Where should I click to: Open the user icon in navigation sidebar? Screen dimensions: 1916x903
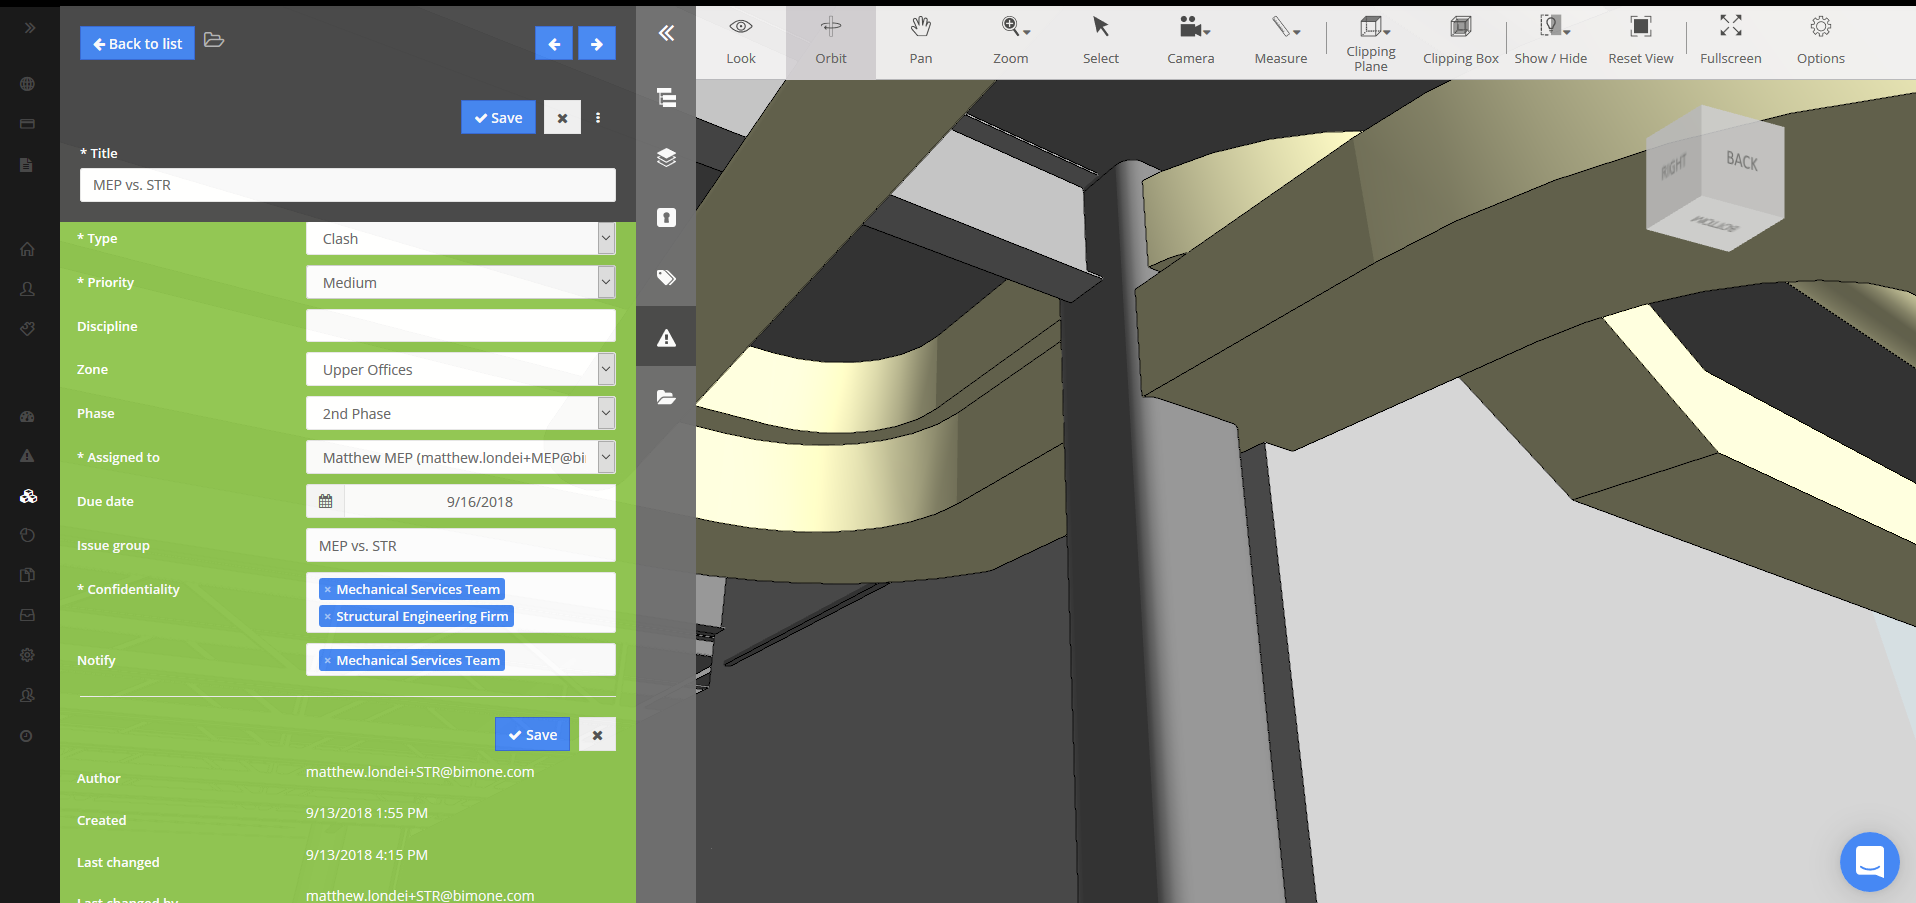click(x=27, y=289)
